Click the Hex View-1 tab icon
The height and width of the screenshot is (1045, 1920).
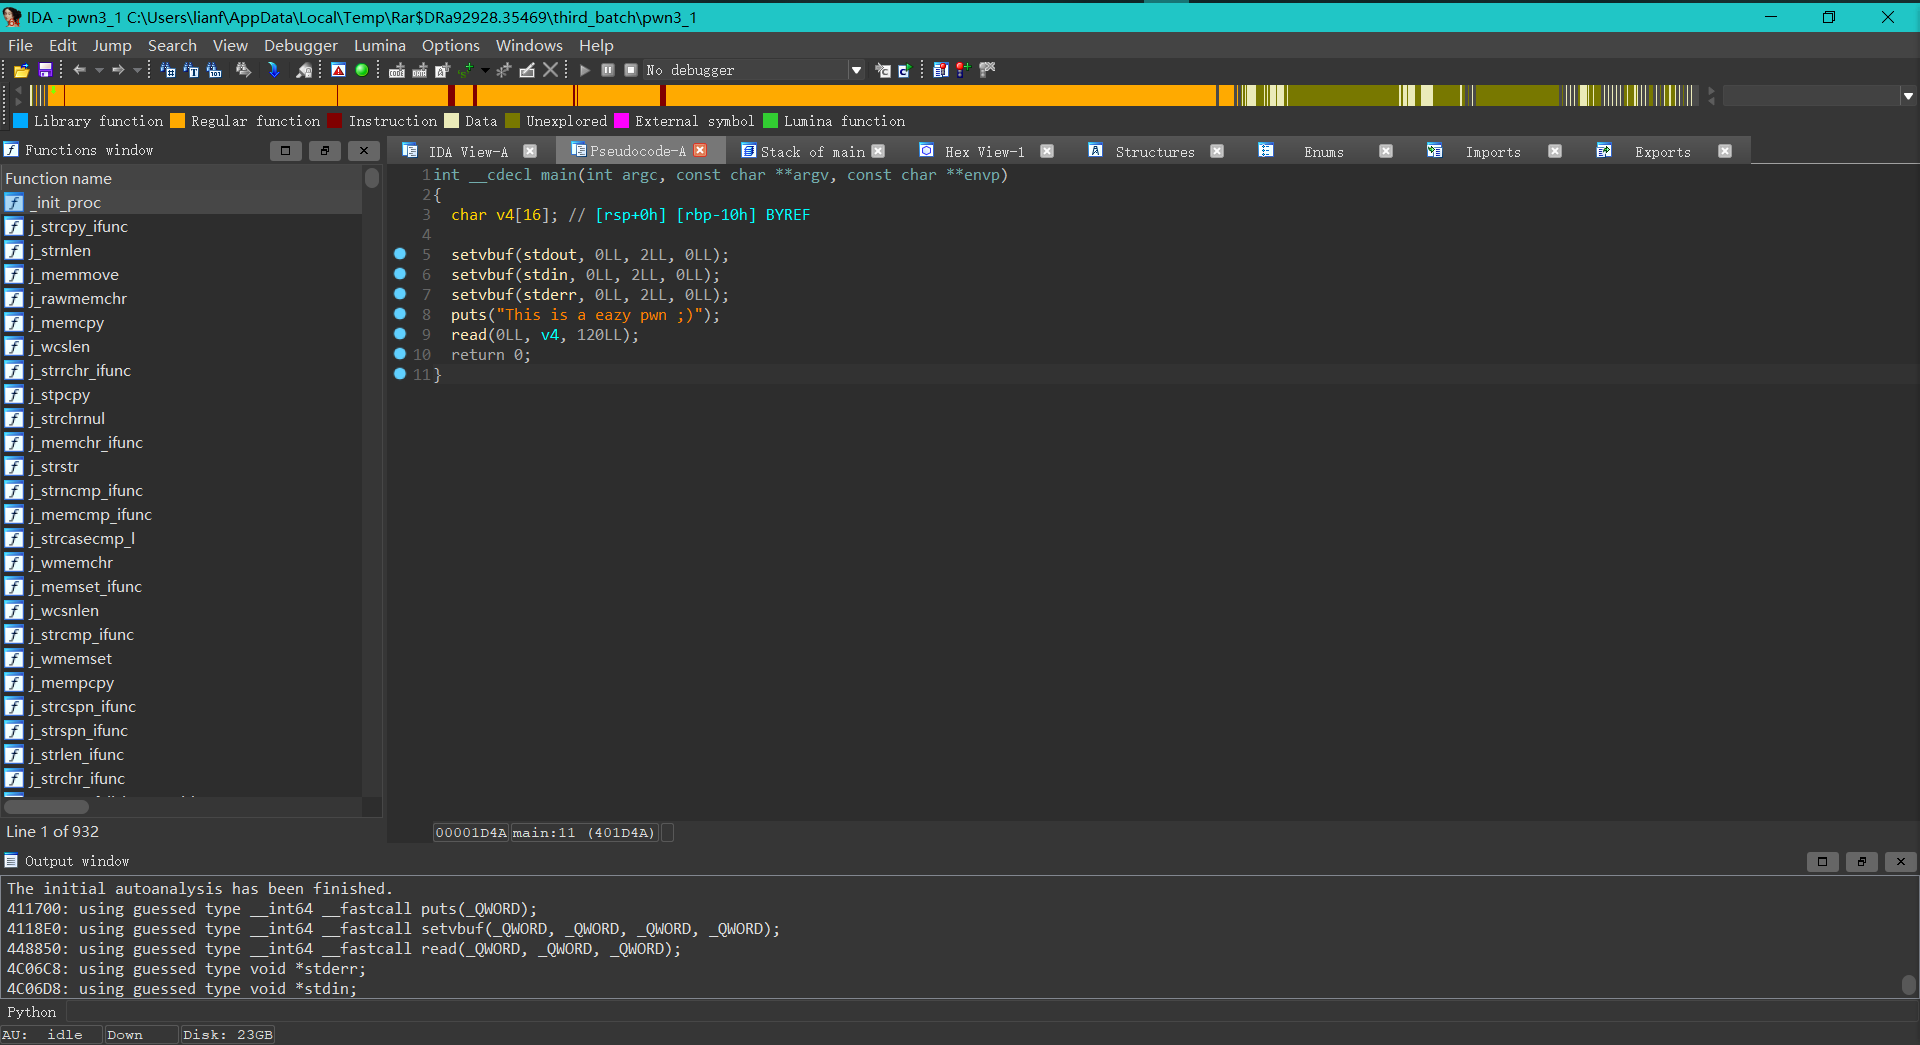coord(927,151)
